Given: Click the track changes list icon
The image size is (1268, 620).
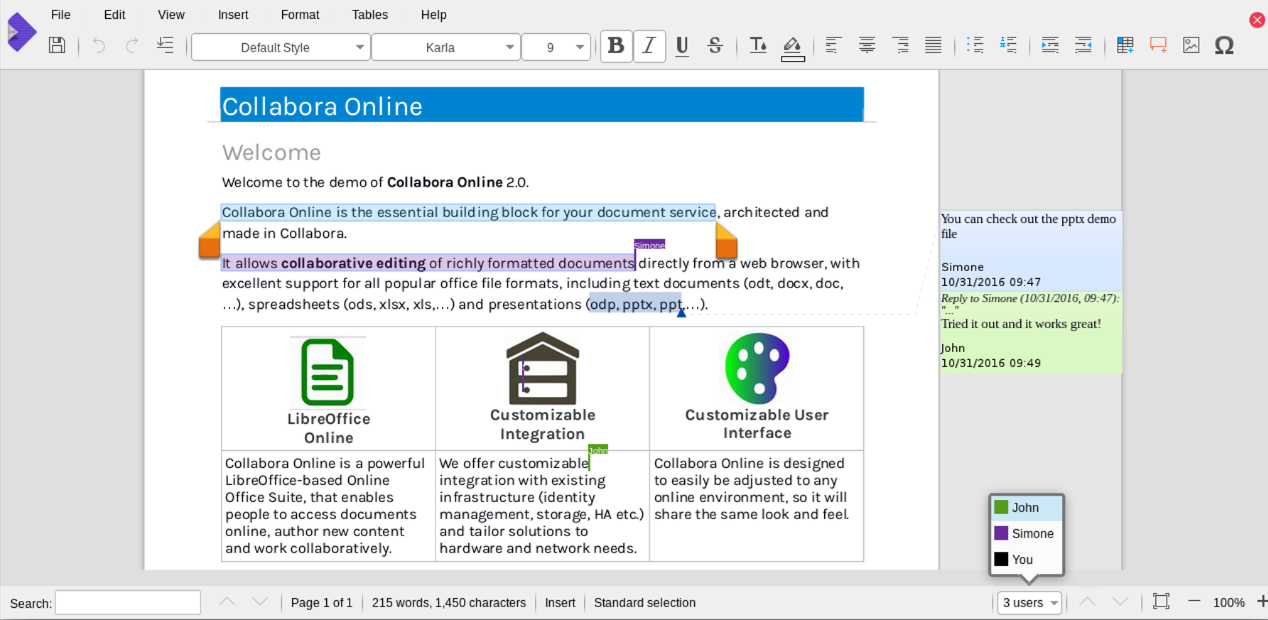Looking at the screenshot, I should 165,45.
